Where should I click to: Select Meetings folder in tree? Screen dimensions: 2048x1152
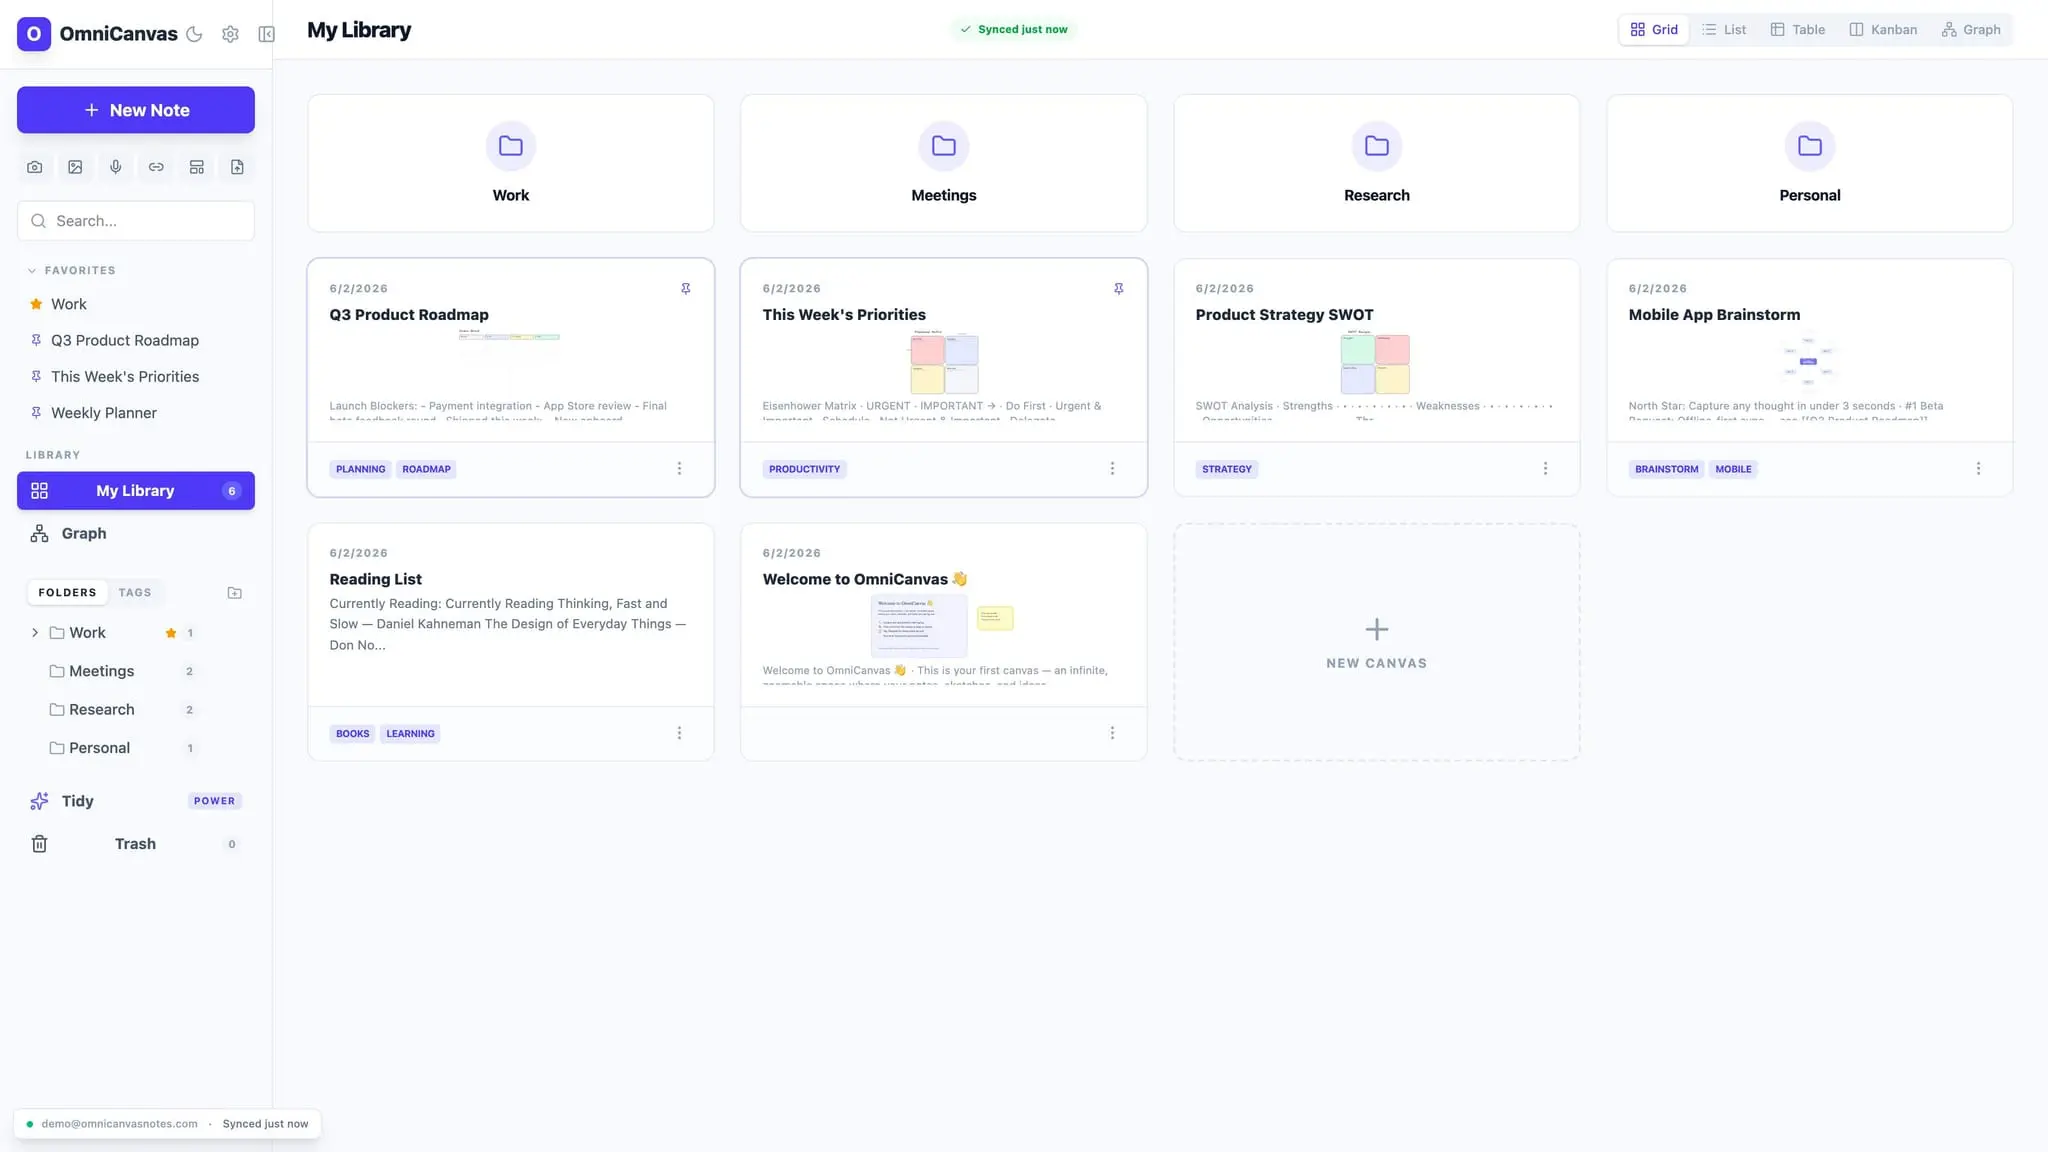click(101, 671)
